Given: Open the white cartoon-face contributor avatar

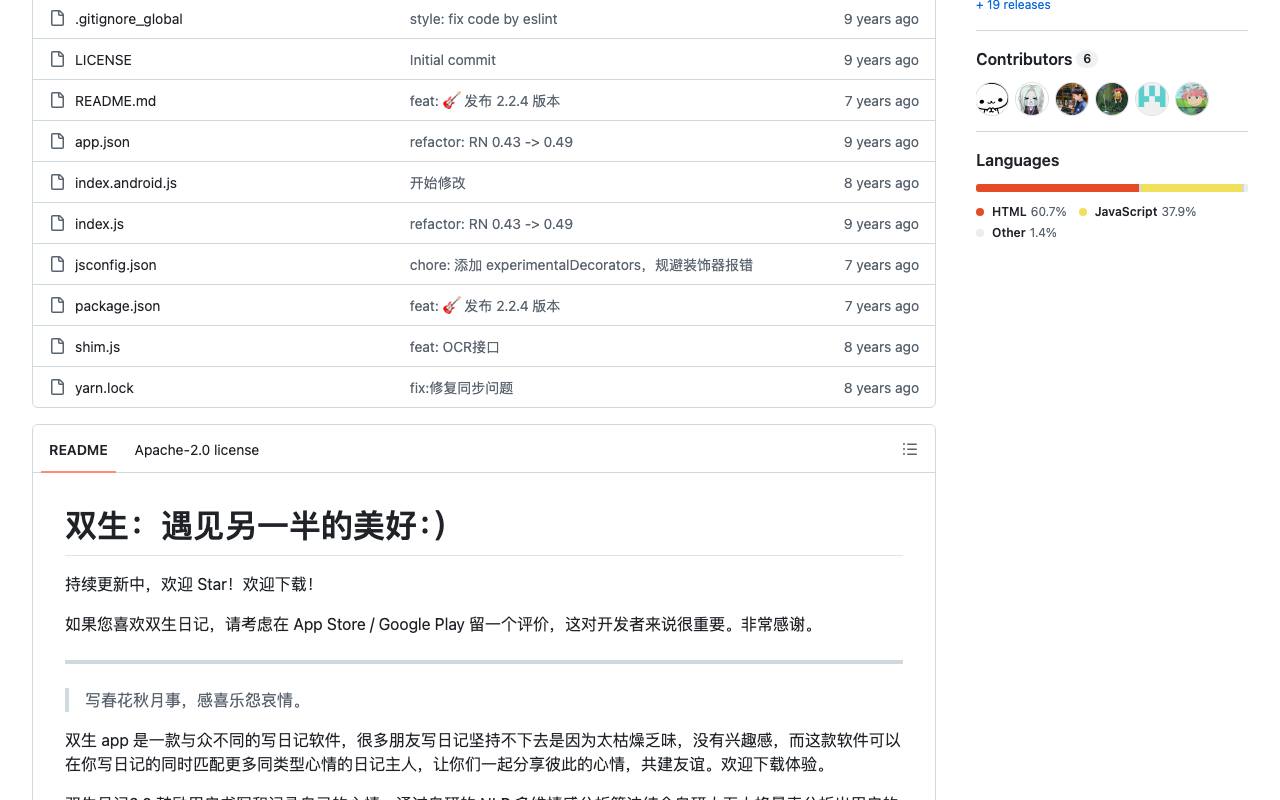Looking at the screenshot, I should 992,99.
